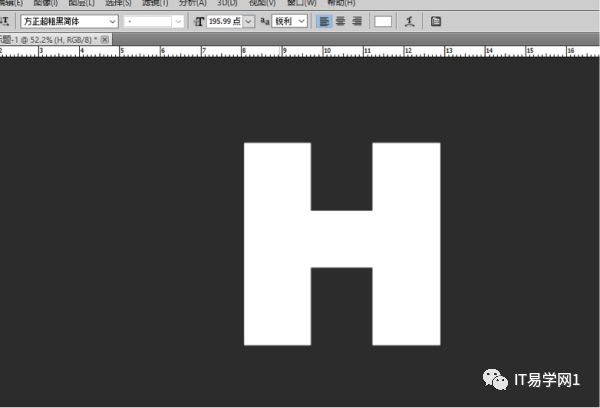Switch to the document tab at 52.2%
This screenshot has height=408, width=600.
(50, 39)
